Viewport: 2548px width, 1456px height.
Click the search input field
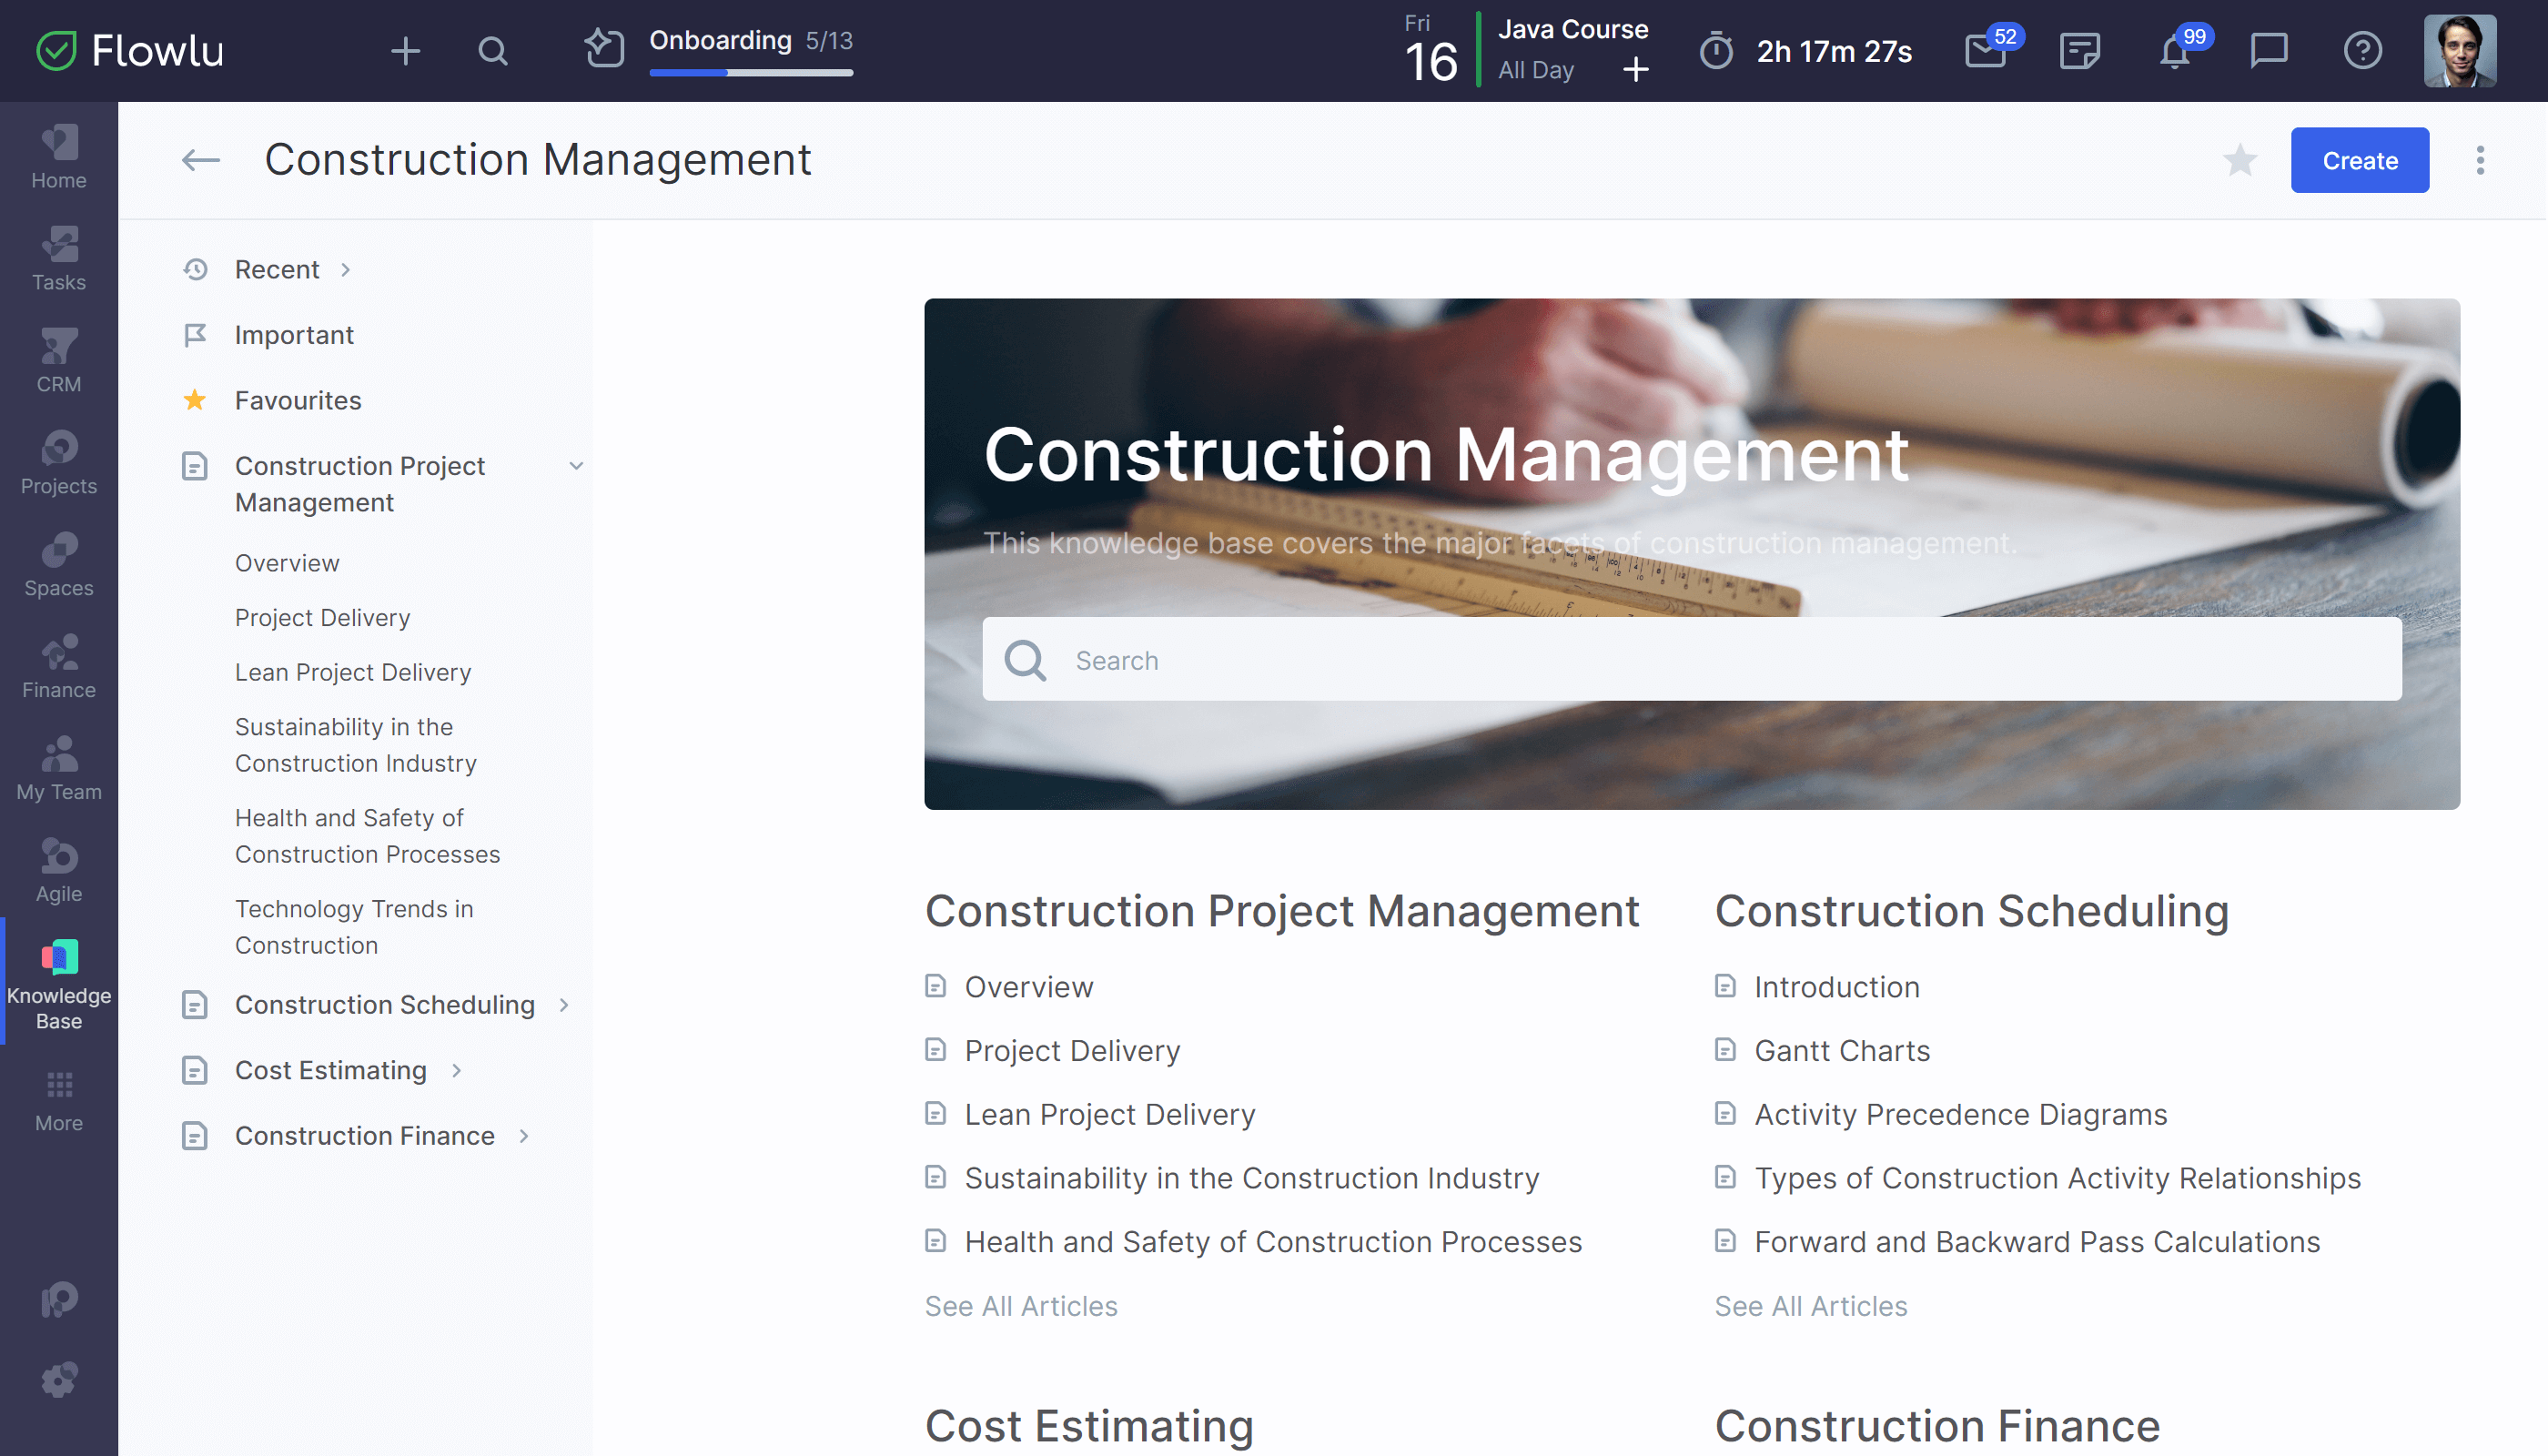tap(1693, 658)
